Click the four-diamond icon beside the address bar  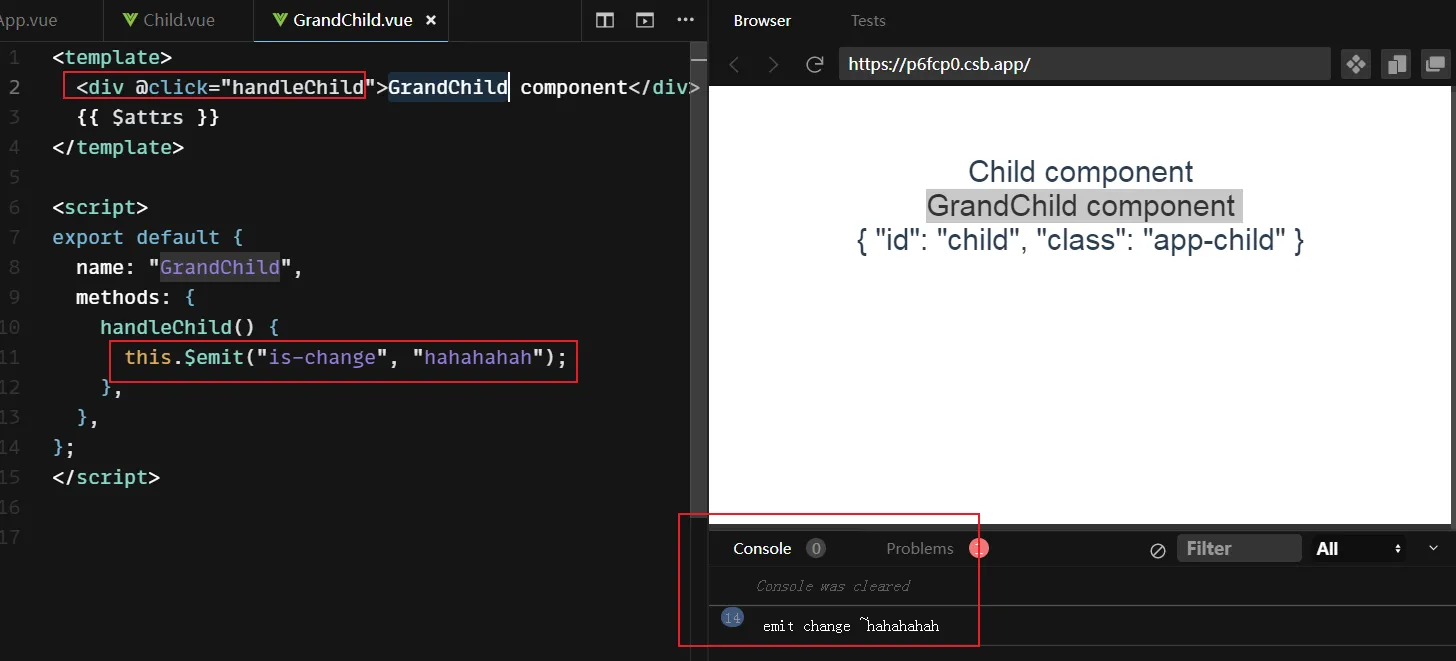coord(1356,65)
